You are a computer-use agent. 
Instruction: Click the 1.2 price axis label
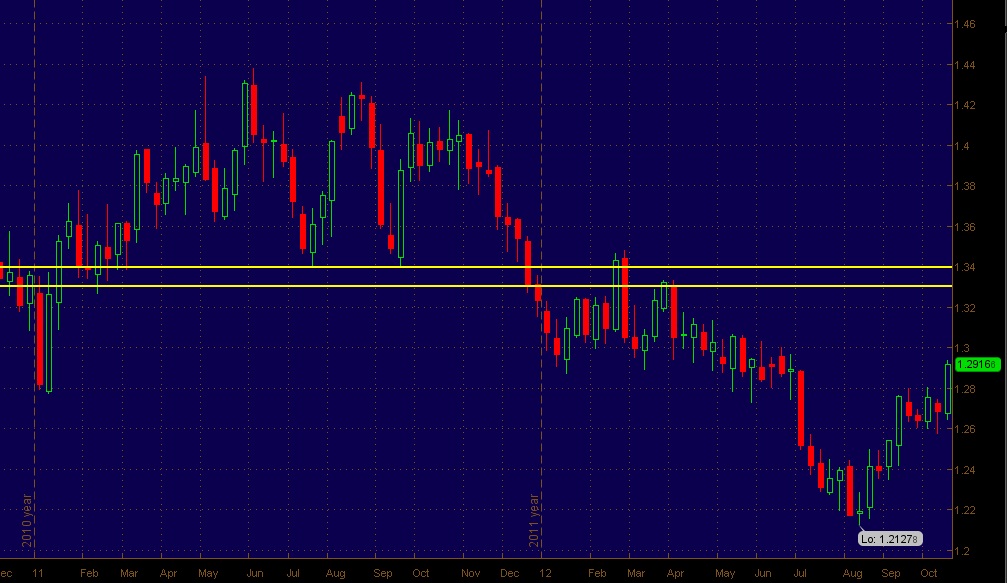[961, 551]
